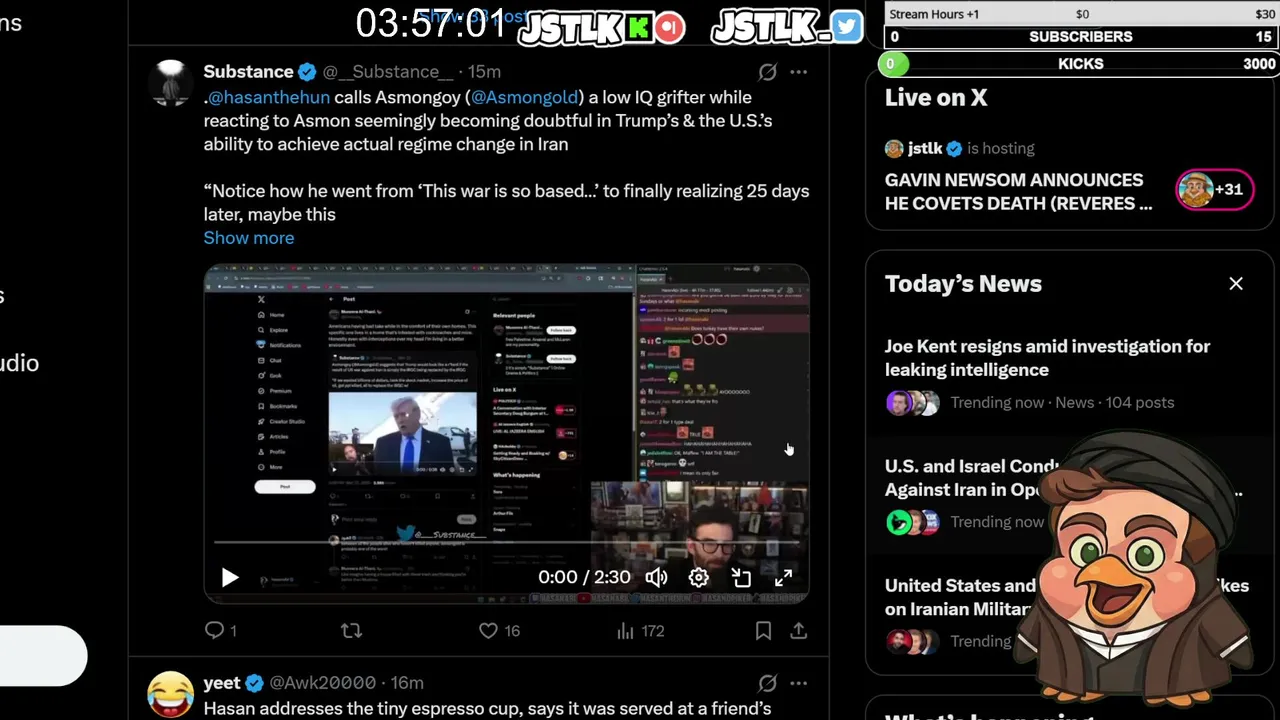Click the KICKS goal bar
1280x720 pixels.
[x=1080, y=64]
